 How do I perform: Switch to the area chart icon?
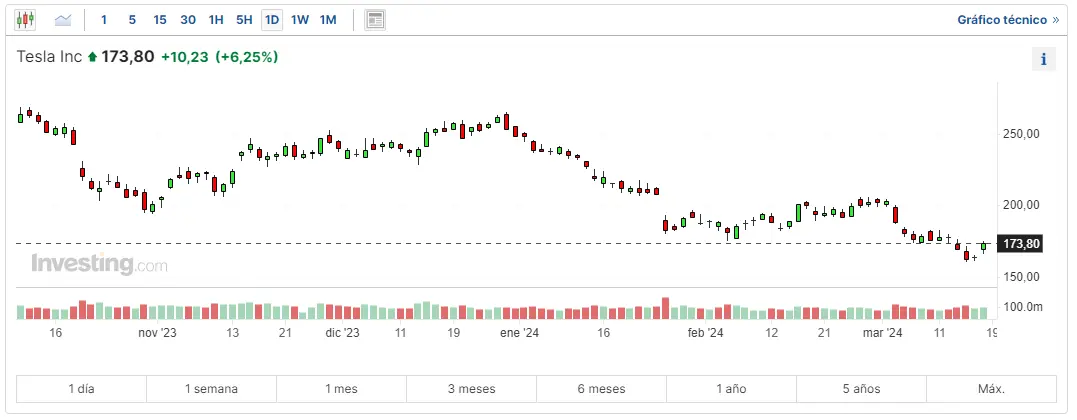63,19
